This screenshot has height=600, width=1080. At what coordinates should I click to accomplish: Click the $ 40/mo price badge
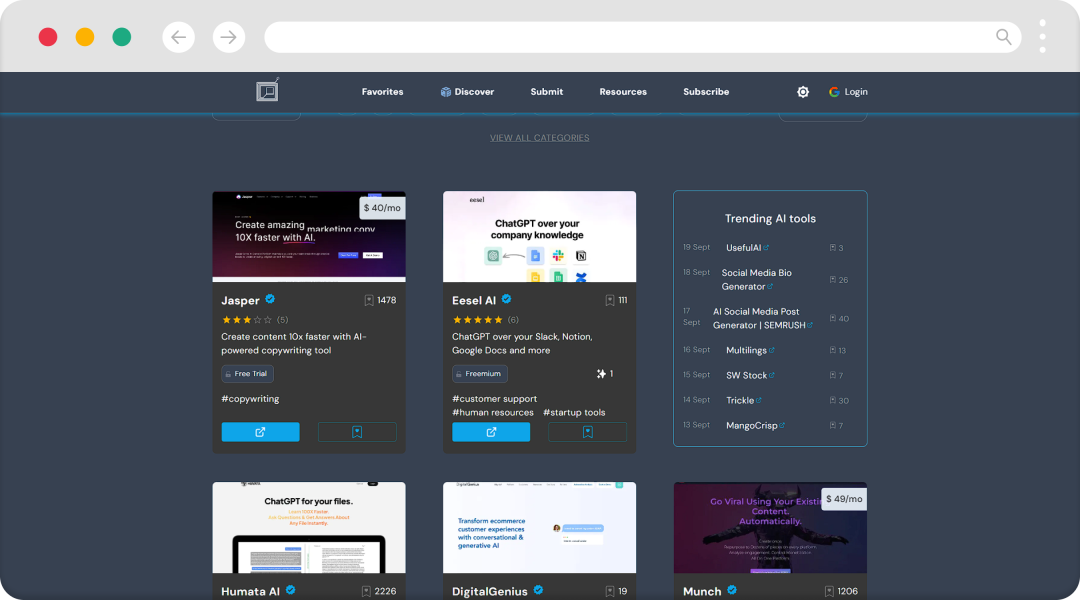(x=382, y=207)
